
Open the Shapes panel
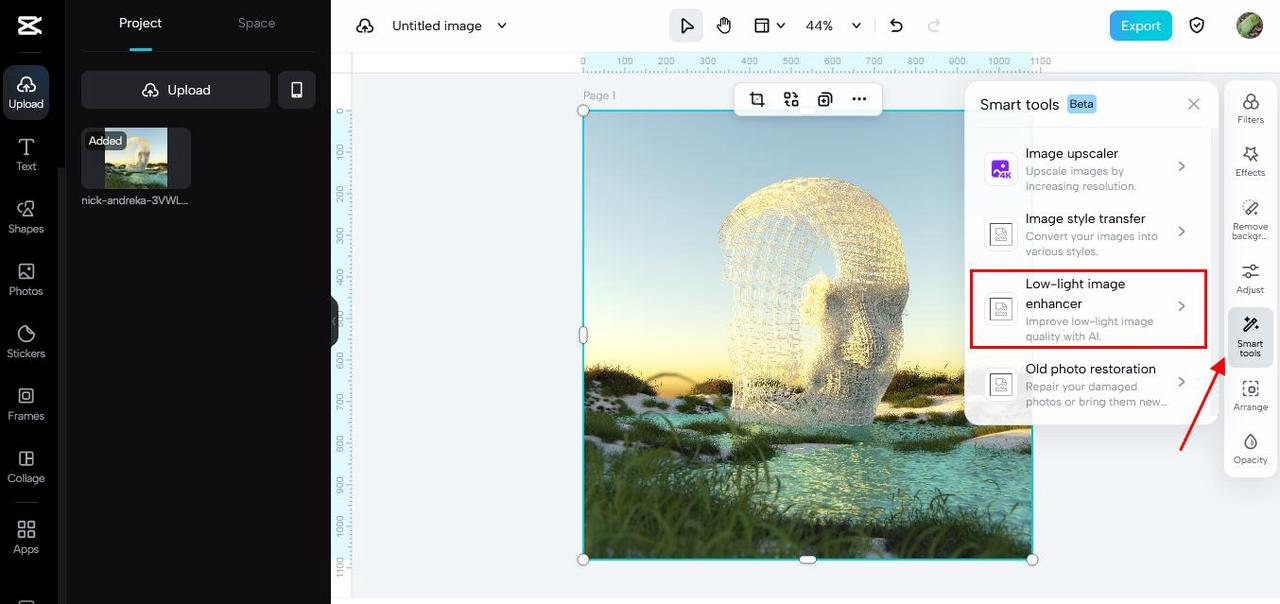pos(26,217)
